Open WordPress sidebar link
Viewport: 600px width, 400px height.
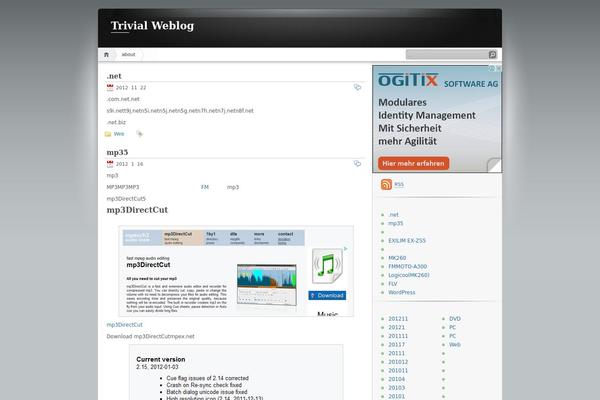coord(402,292)
